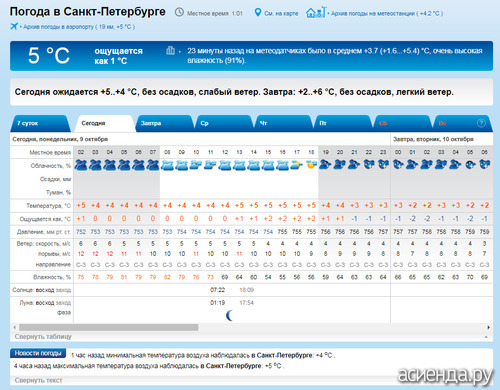The image size is (500, 390).
Task: Click the question mark help icon
Action: pyautogui.click(x=481, y=123)
